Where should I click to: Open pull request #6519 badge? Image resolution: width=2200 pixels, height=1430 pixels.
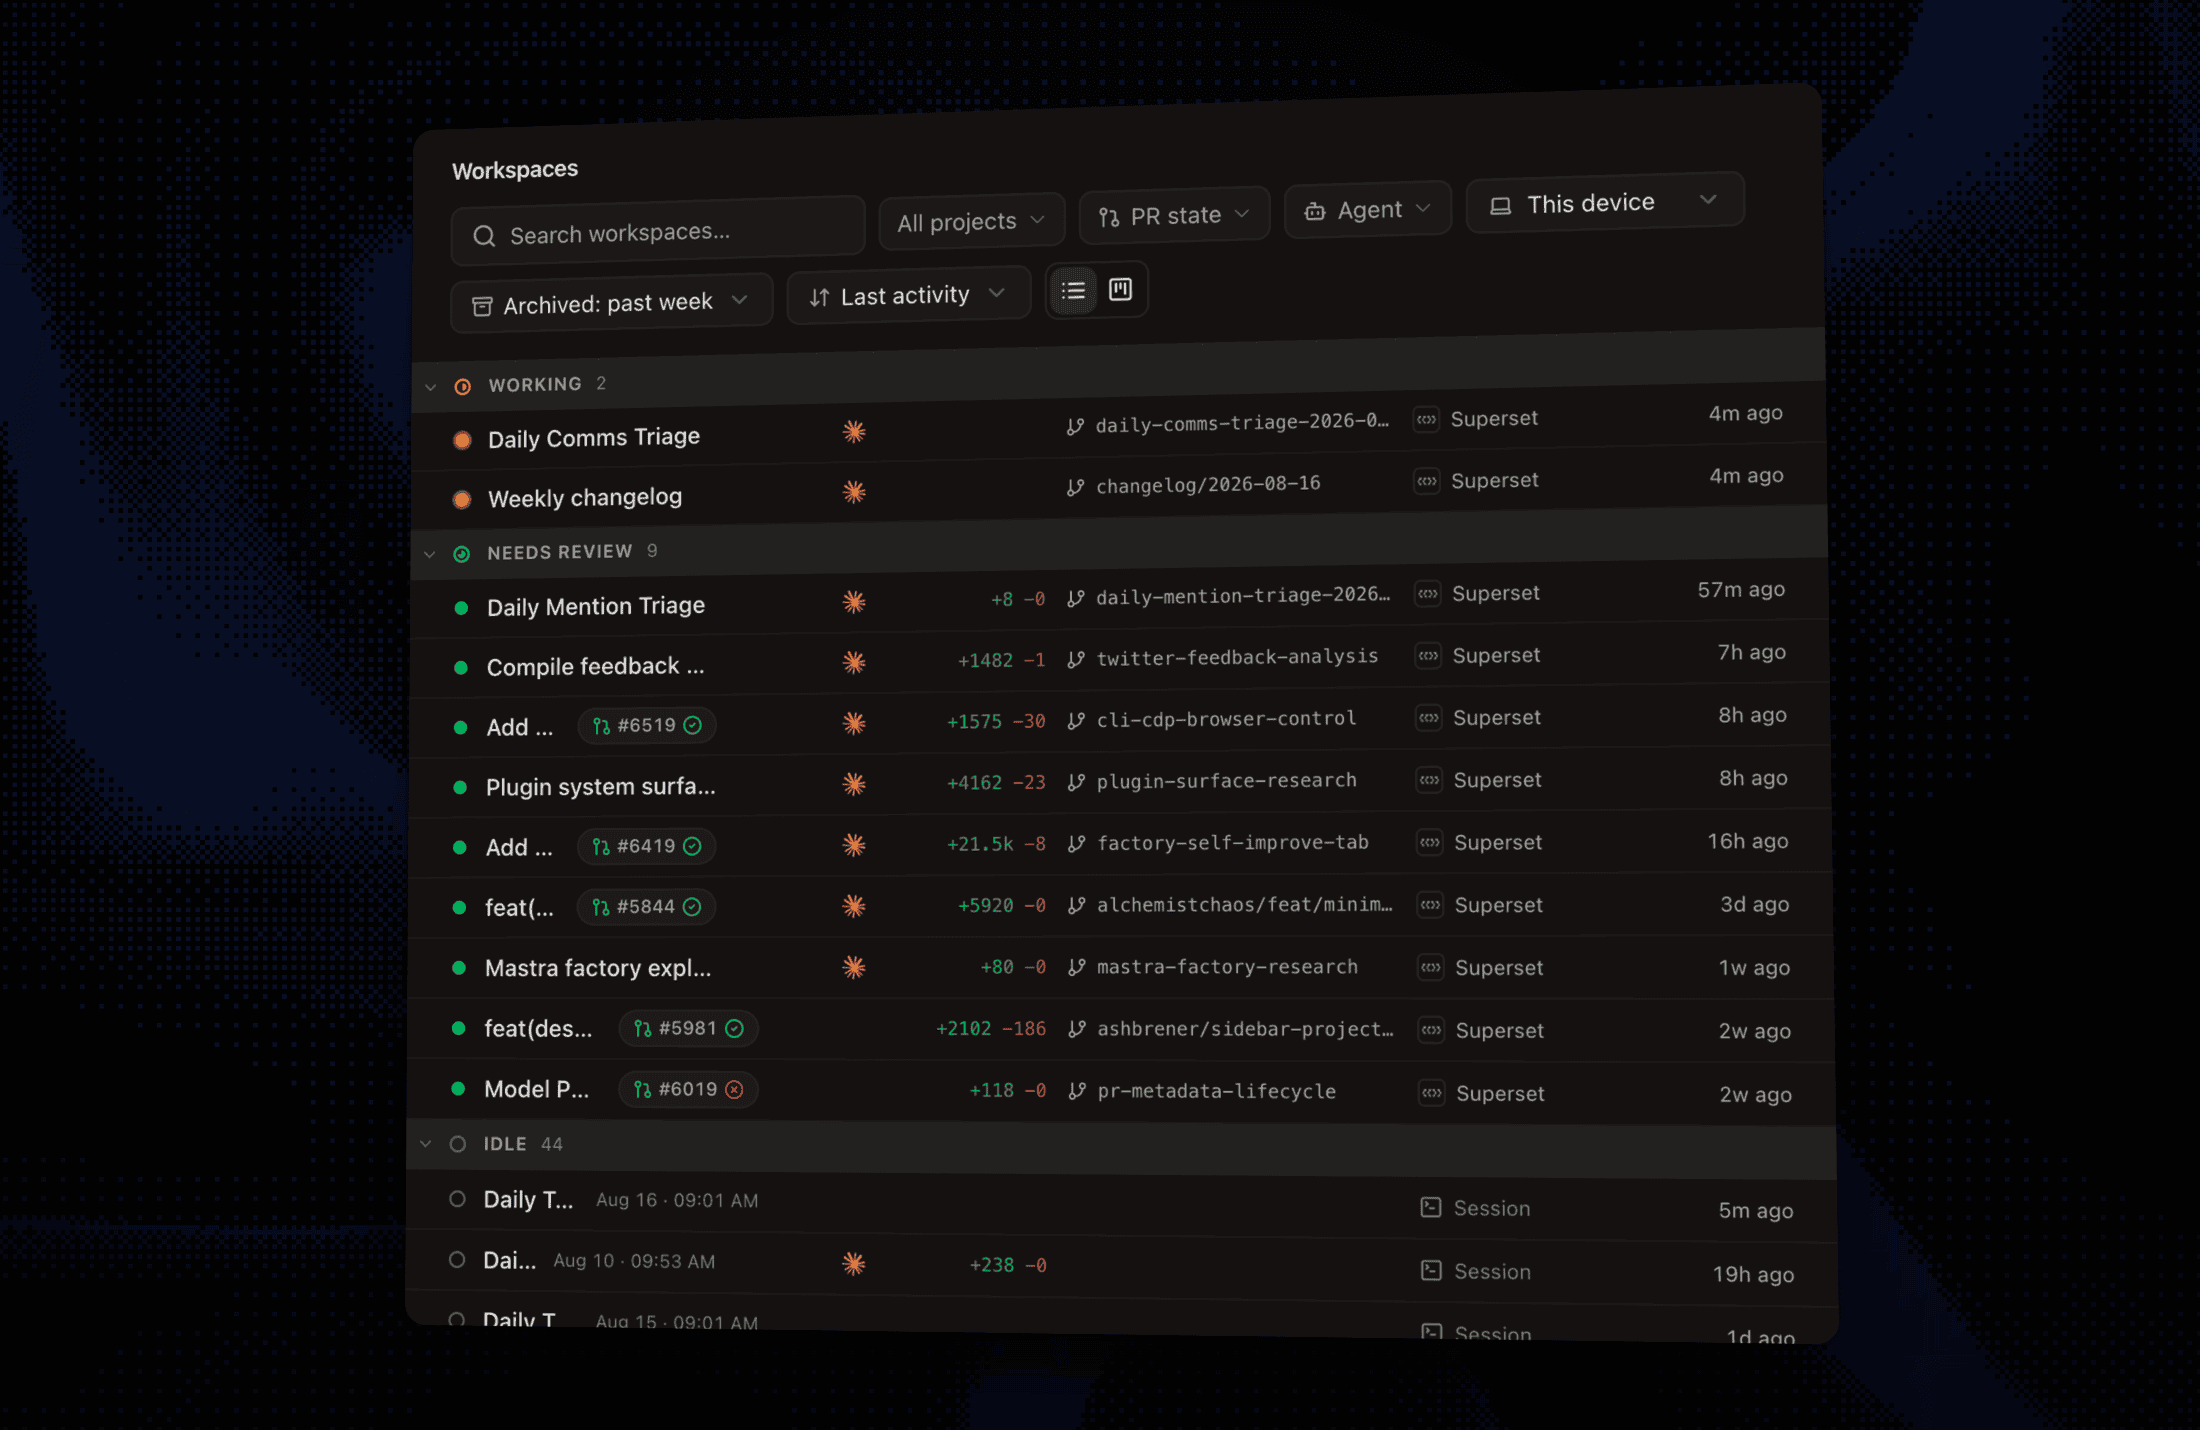coord(647,725)
